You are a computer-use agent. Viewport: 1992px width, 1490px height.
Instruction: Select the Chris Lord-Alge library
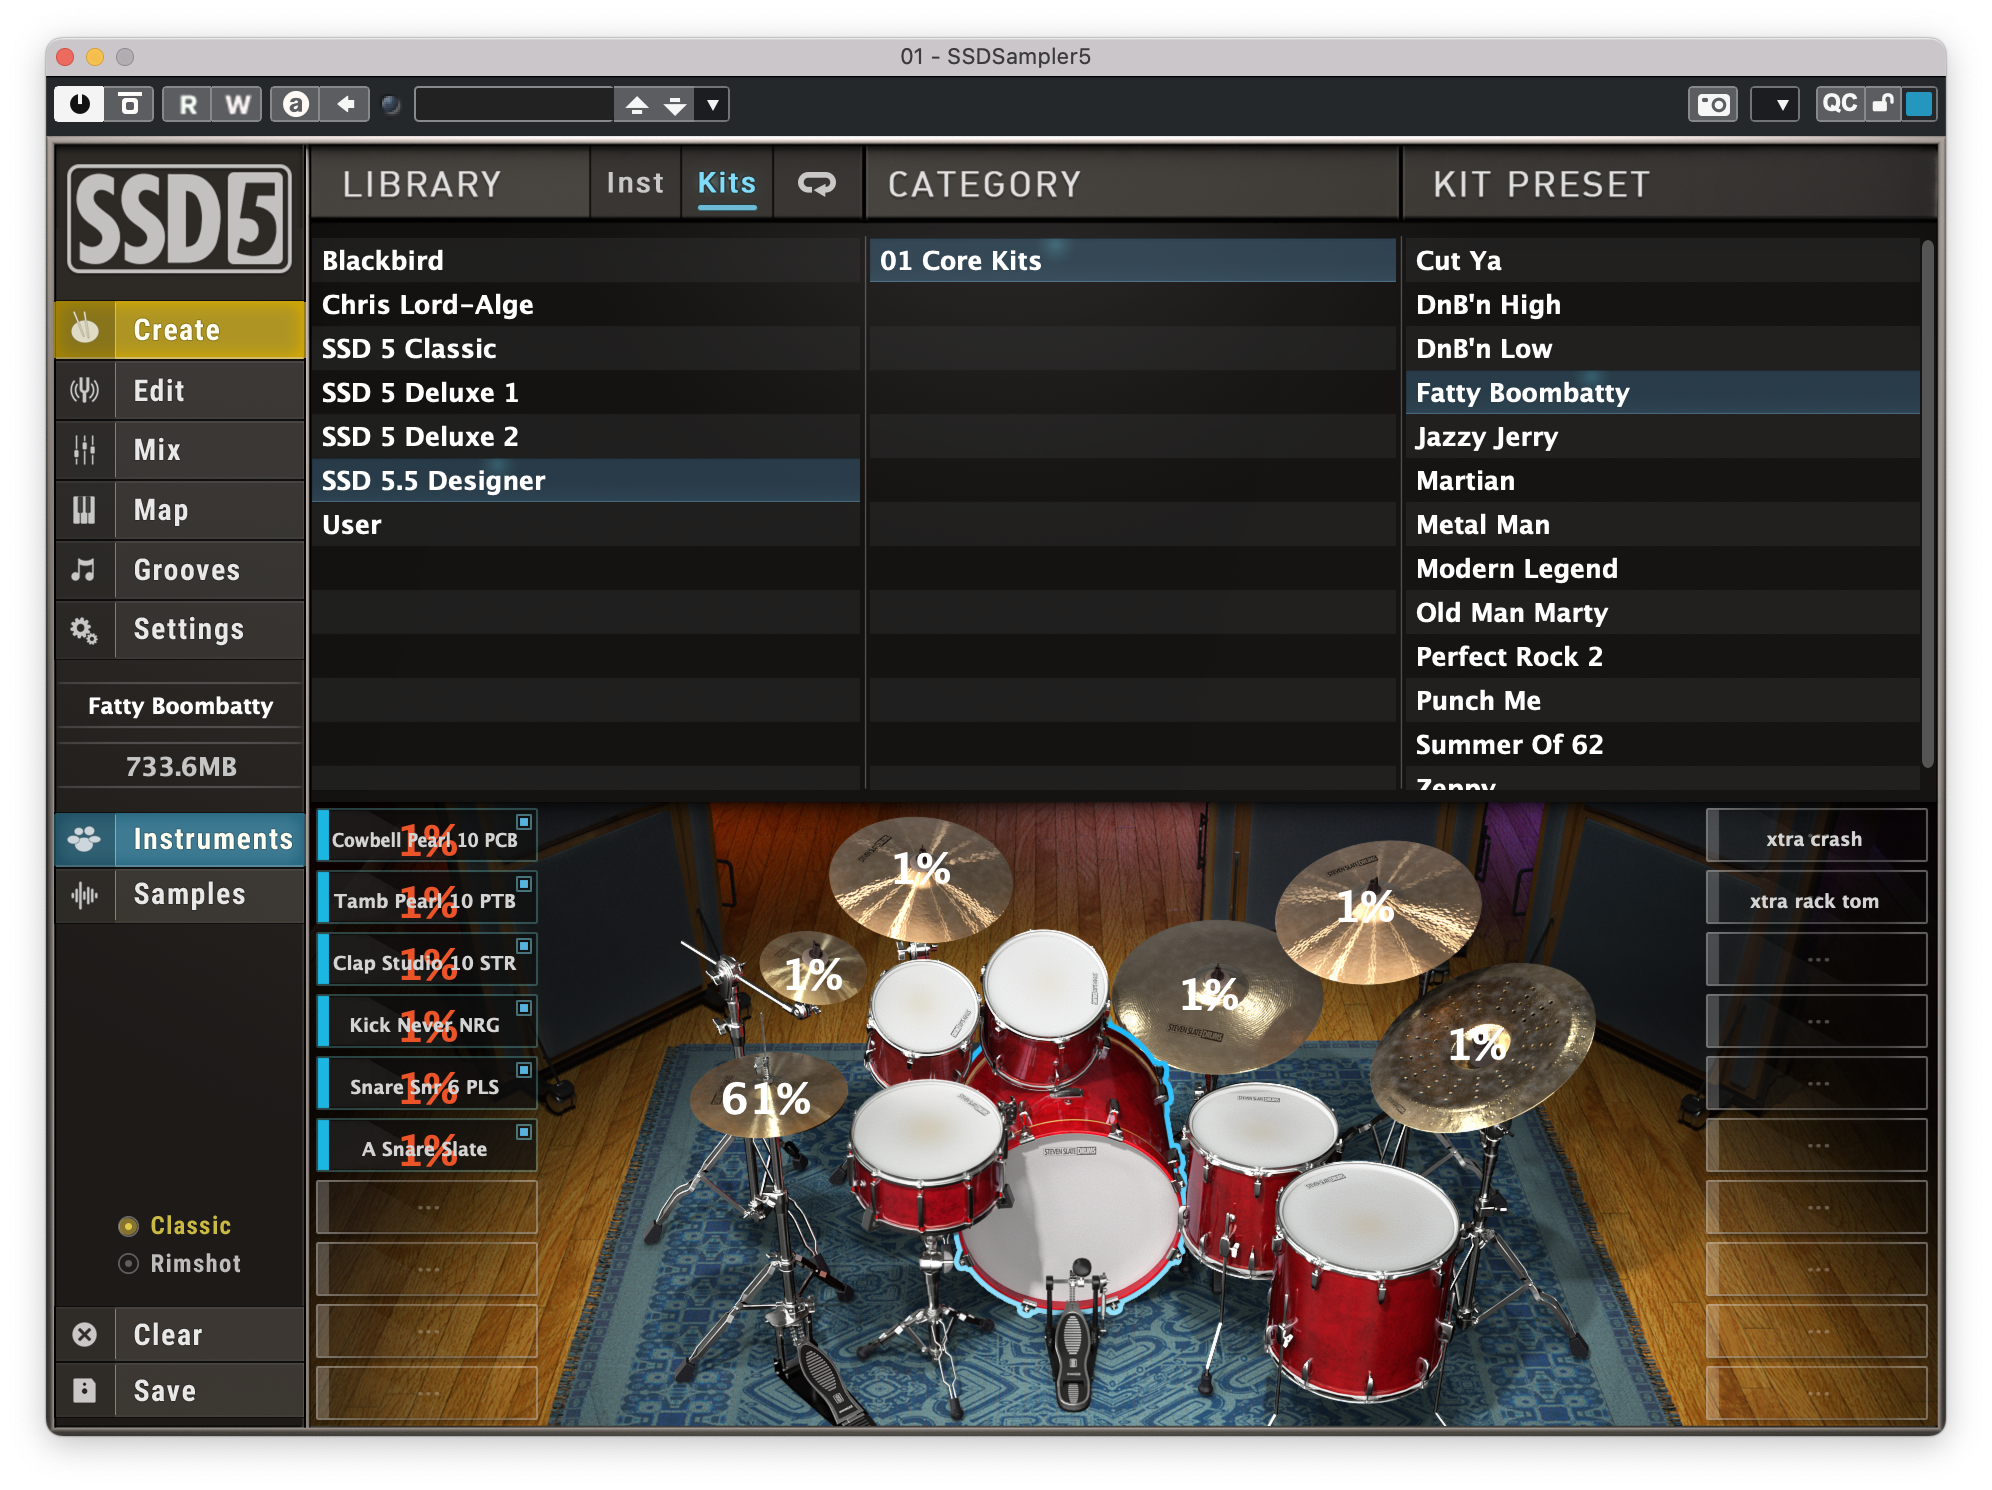coord(586,304)
